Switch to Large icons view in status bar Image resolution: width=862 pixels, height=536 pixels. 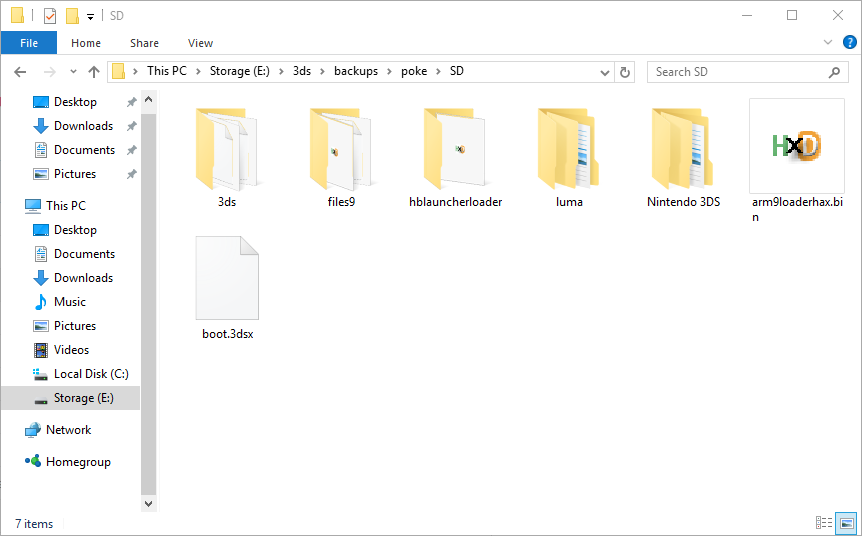[847, 522]
